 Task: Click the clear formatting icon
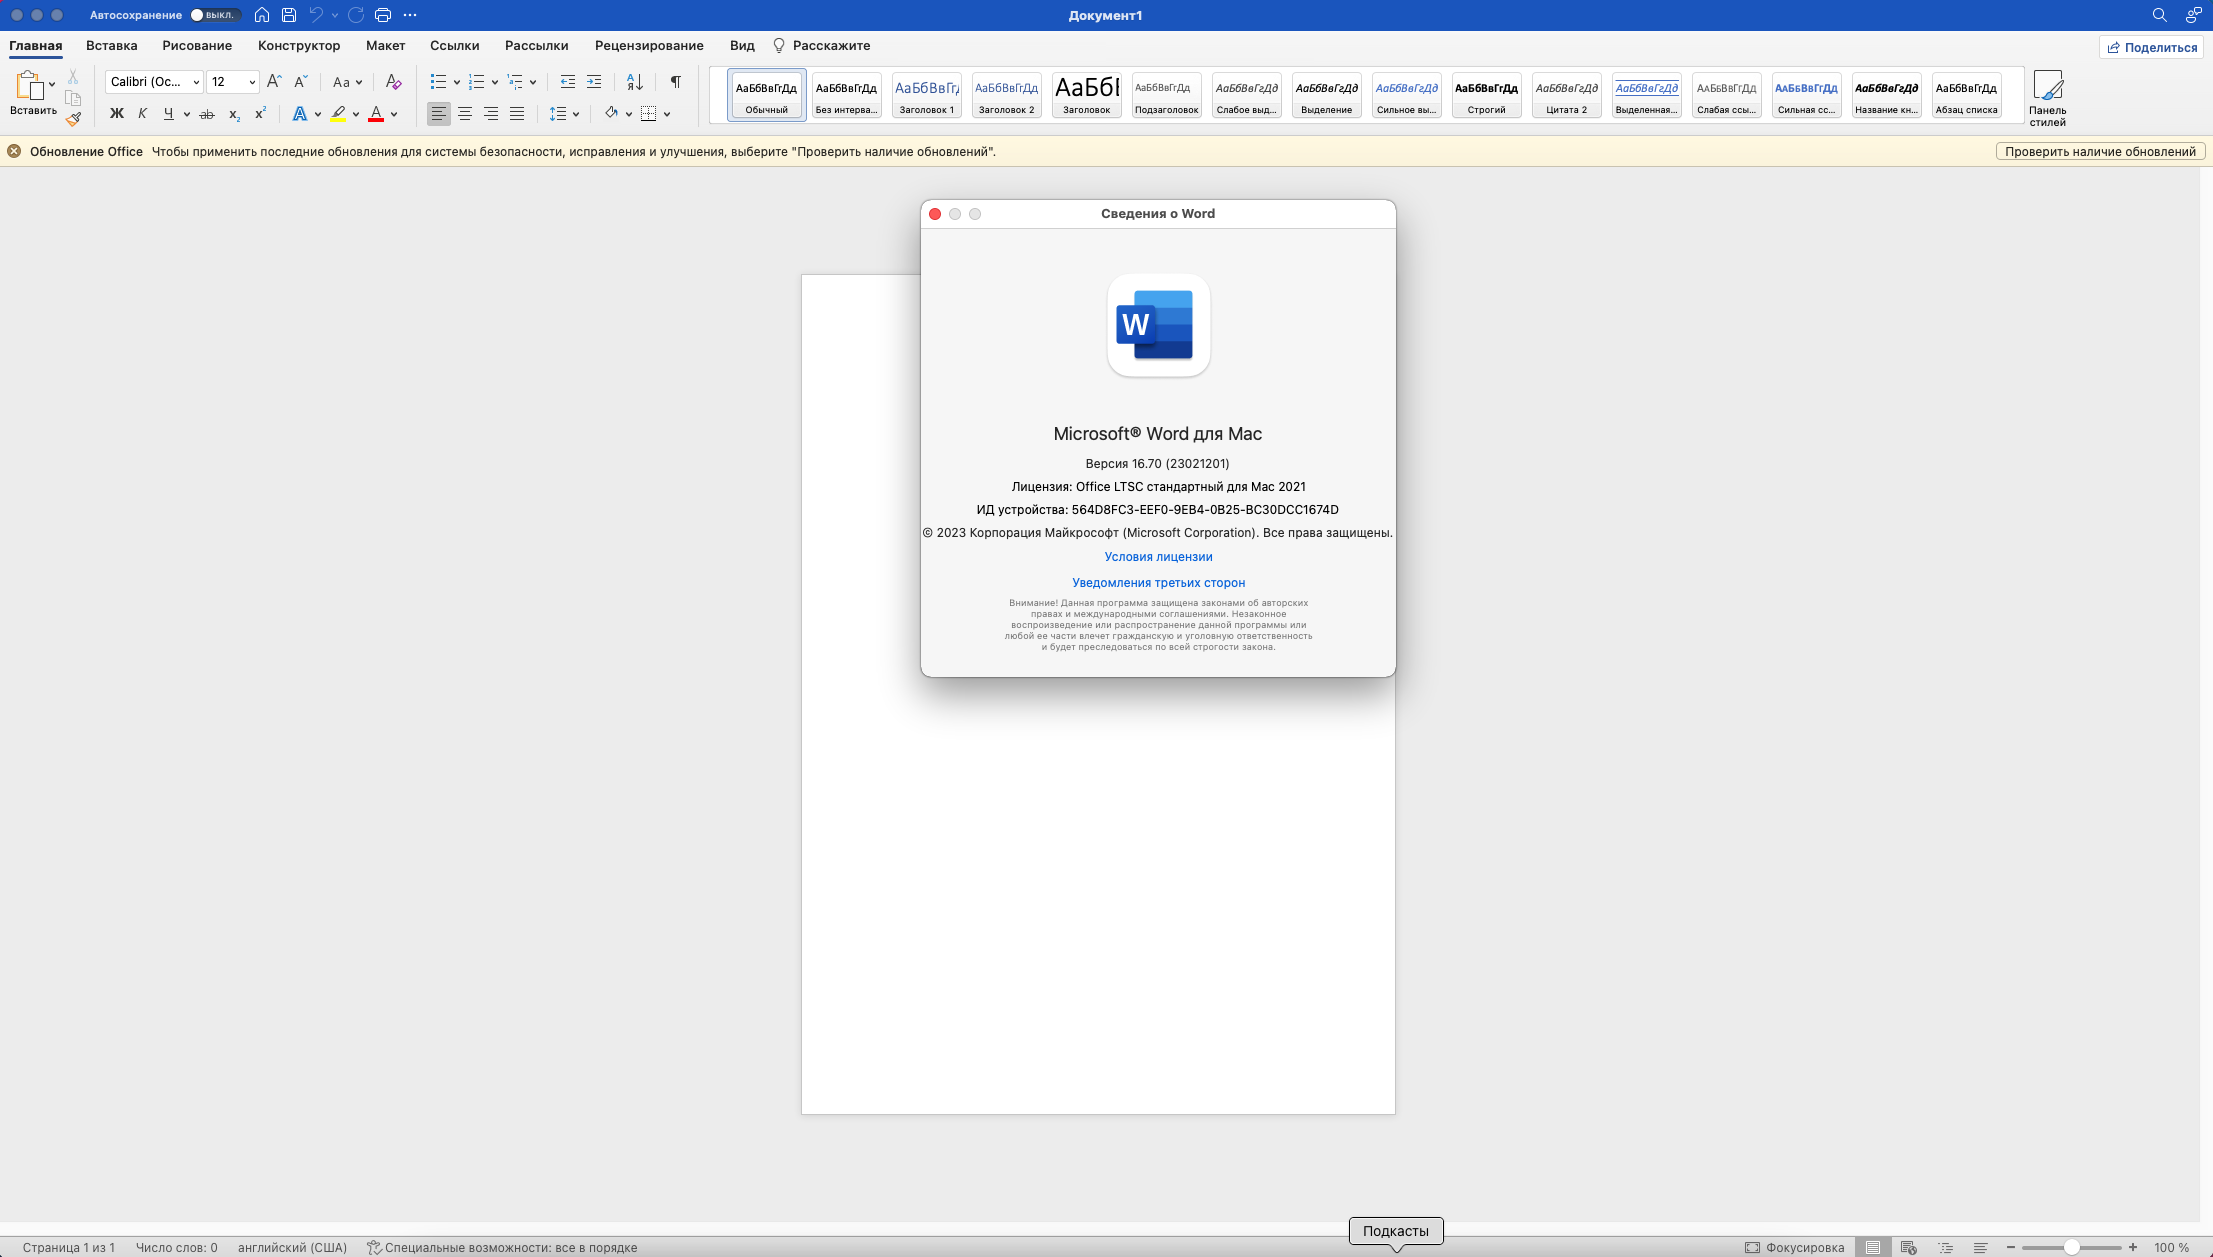[x=393, y=82]
